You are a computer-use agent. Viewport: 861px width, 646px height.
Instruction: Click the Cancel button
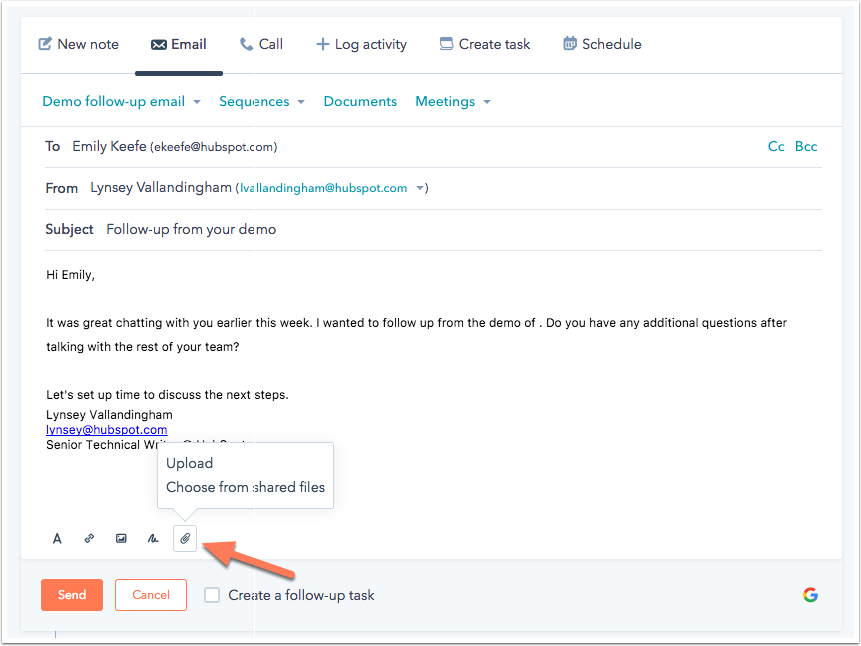tap(151, 595)
